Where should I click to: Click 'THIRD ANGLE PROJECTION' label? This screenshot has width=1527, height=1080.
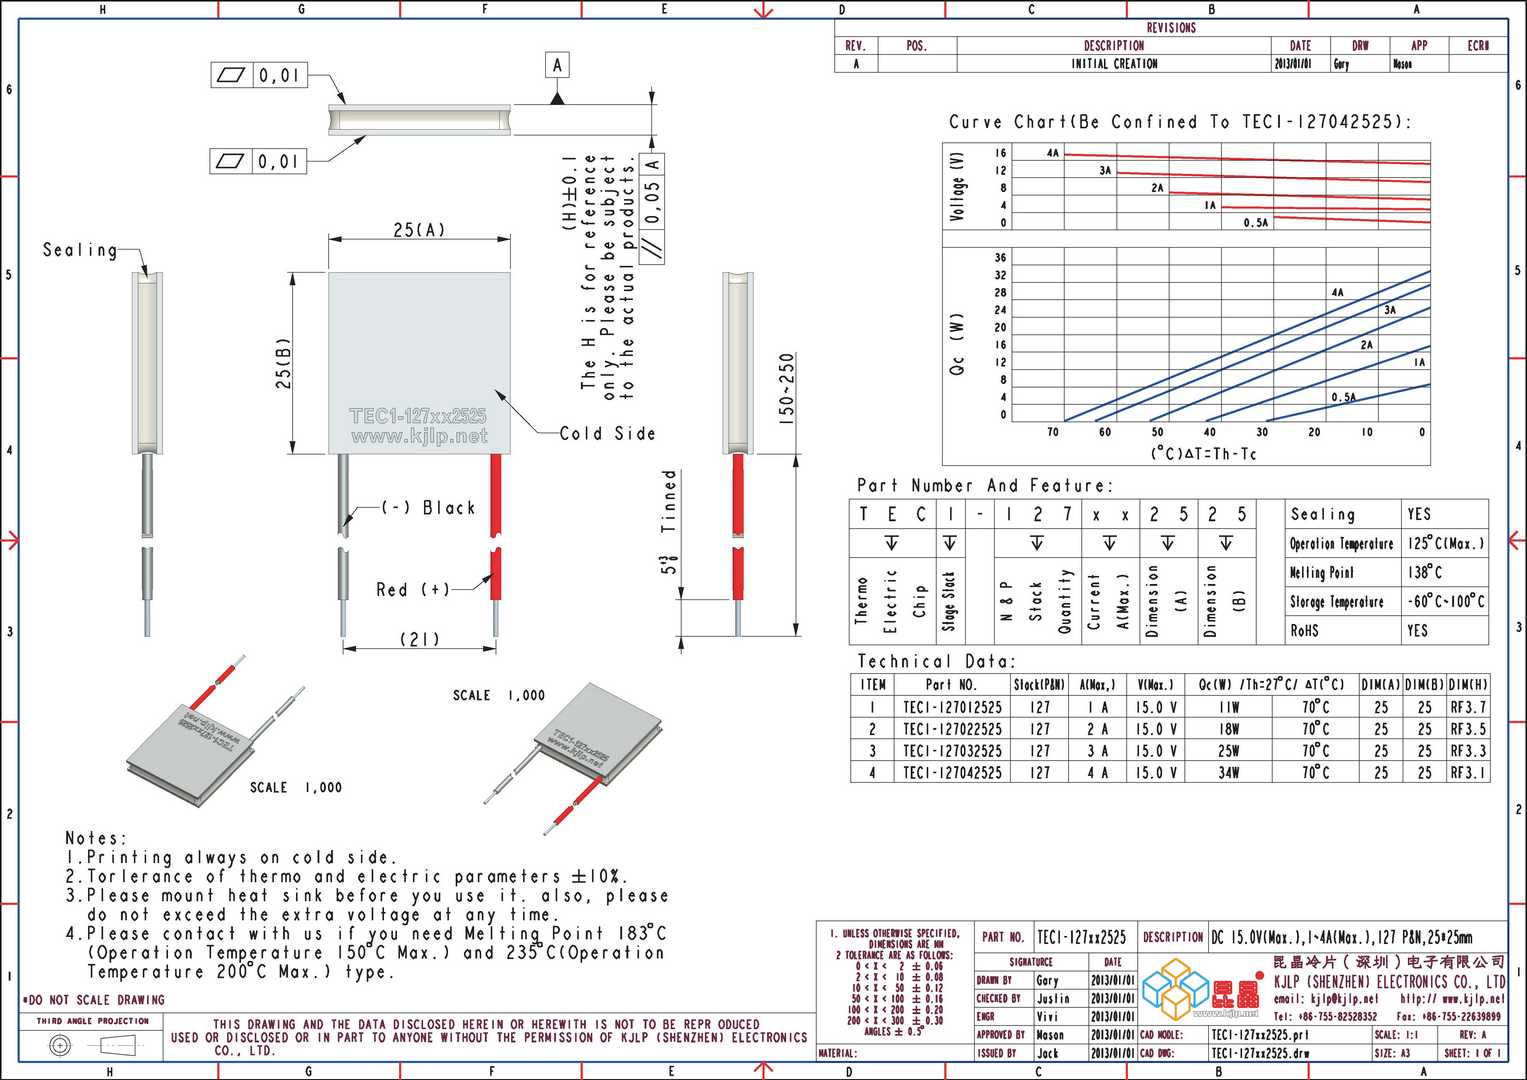[93, 1021]
